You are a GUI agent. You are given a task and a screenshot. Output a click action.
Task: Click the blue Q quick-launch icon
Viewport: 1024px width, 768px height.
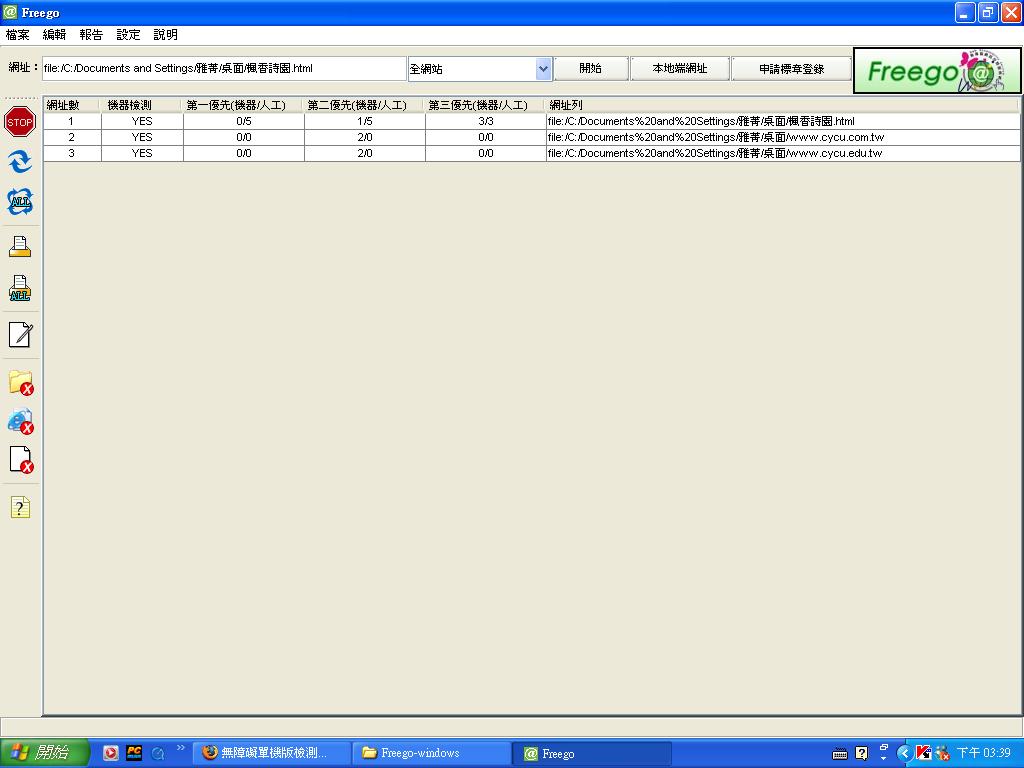[157, 753]
